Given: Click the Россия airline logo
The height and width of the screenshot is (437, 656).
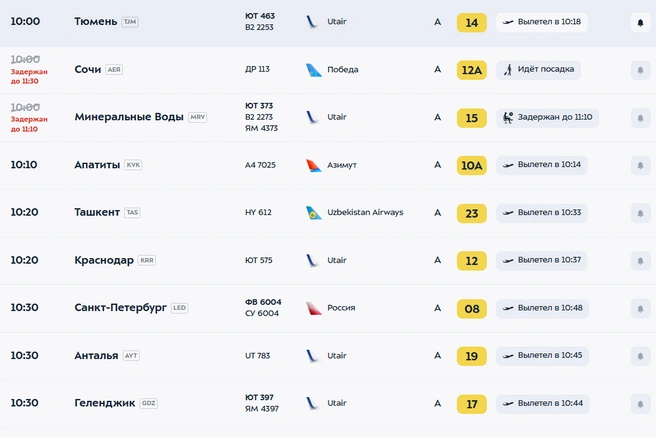Looking at the screenshot, I should pos(313,308).
